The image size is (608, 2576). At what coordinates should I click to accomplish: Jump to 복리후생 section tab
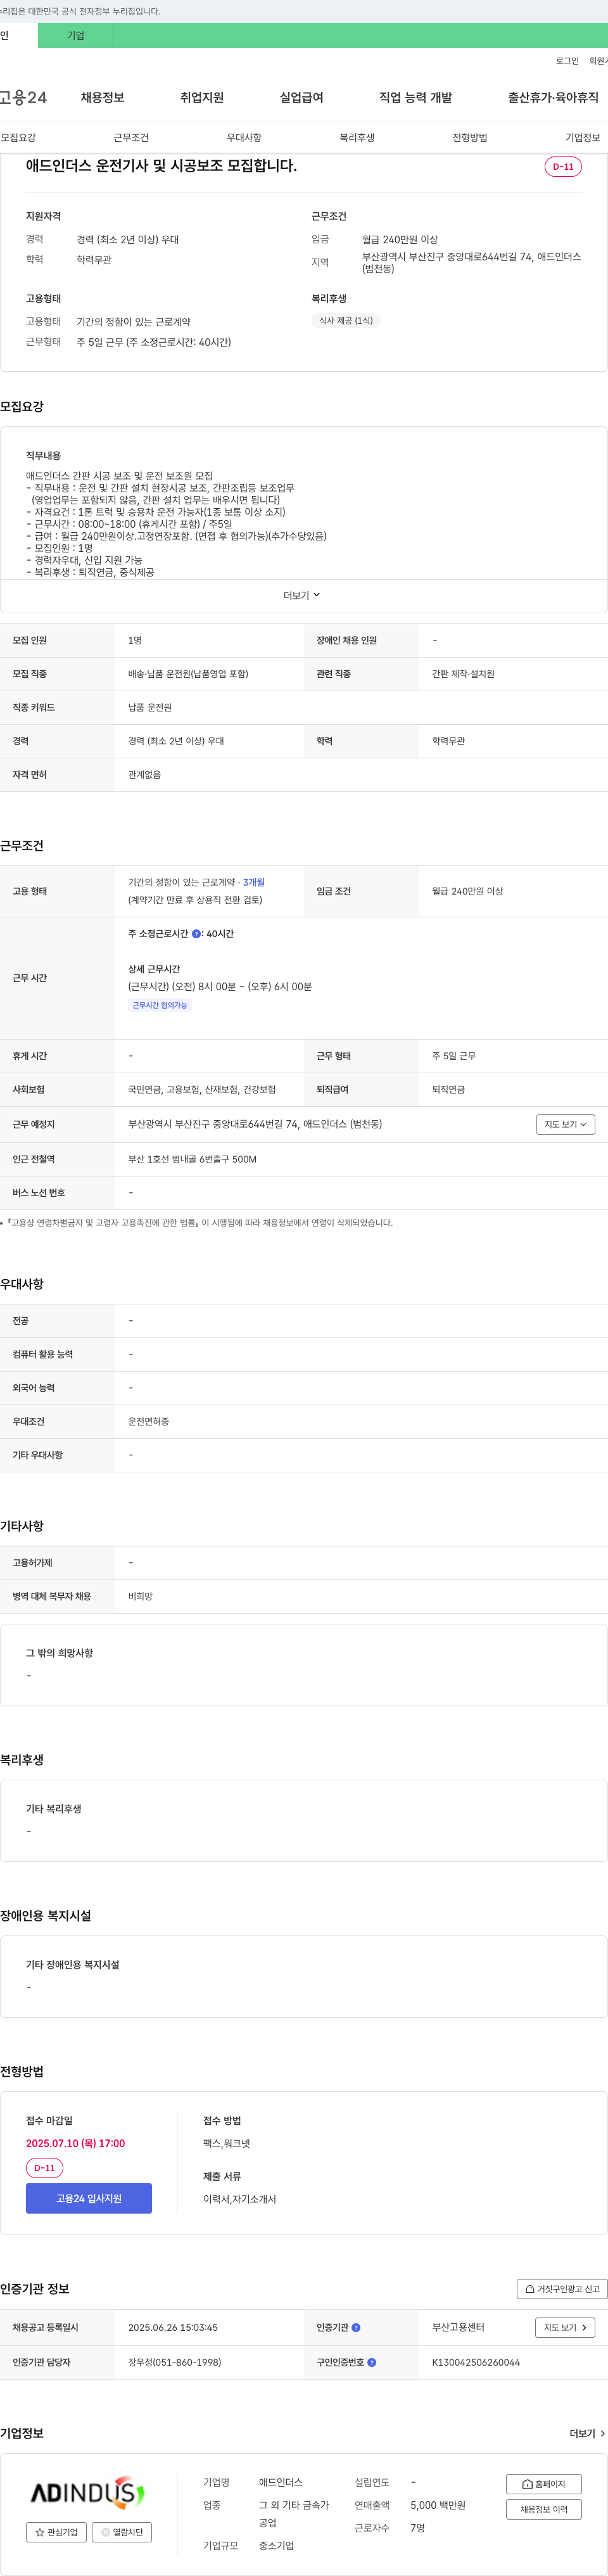point(357,137)
